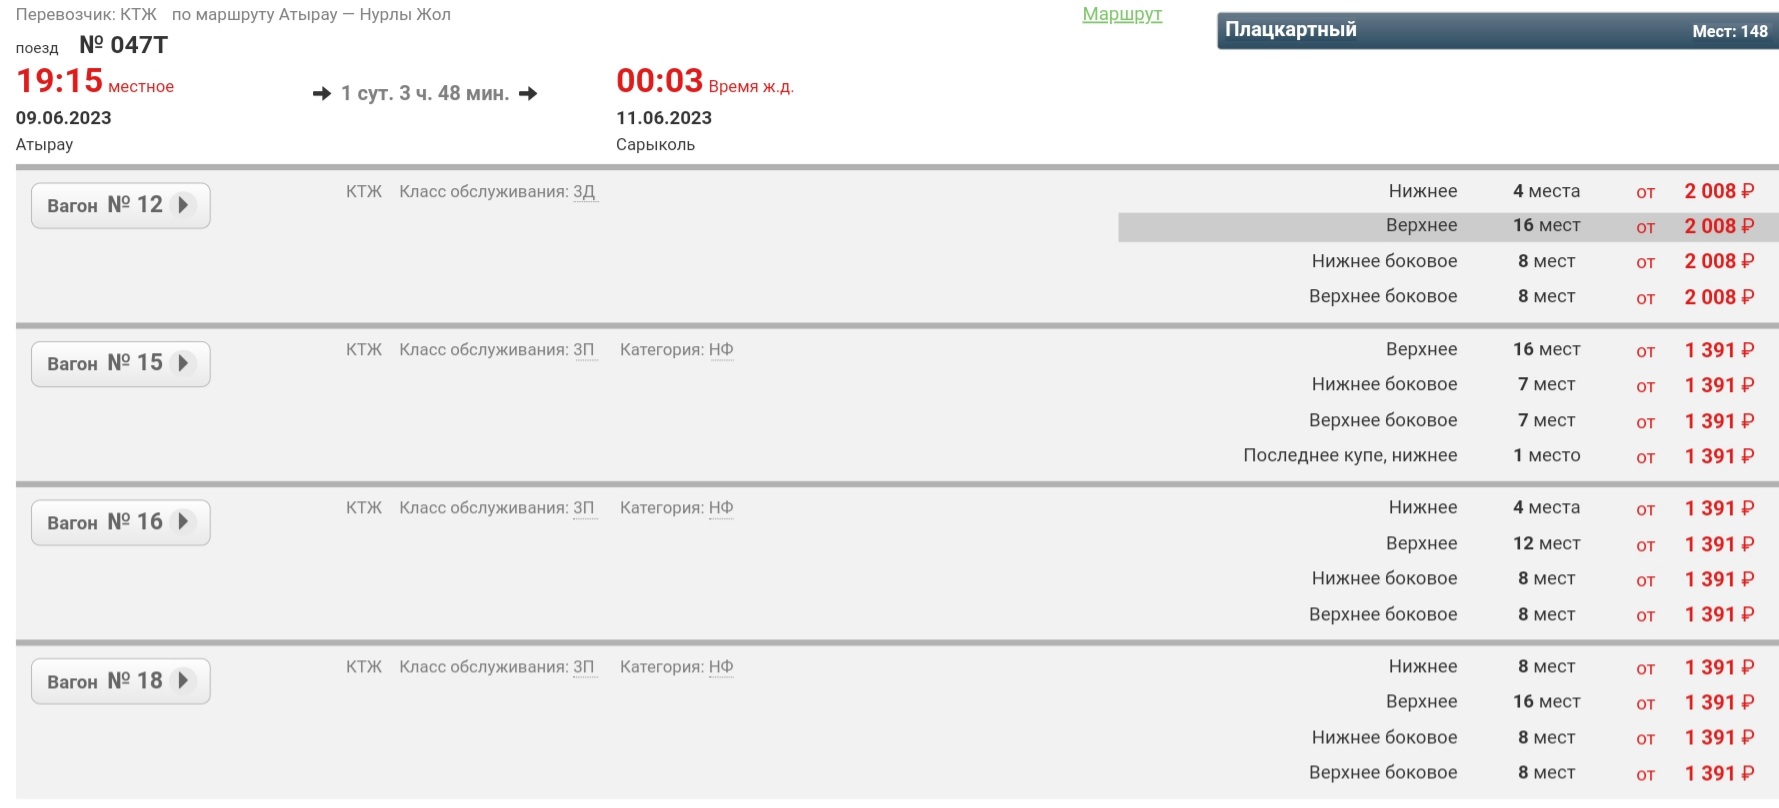Select highlighted Верхнее row in wagon 12

click(x=1447, y=226)
